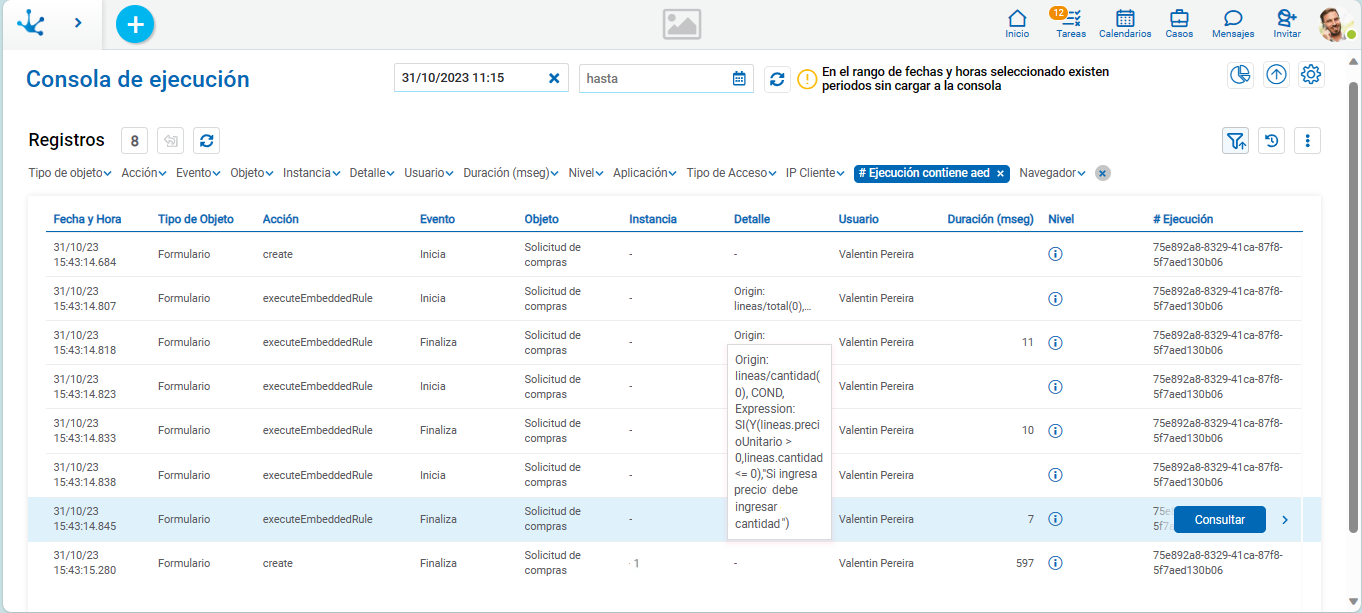The width and height of the screenshot is (1362, 613).
Task: Open console settings gear icon
Action: pos(1312,75)
